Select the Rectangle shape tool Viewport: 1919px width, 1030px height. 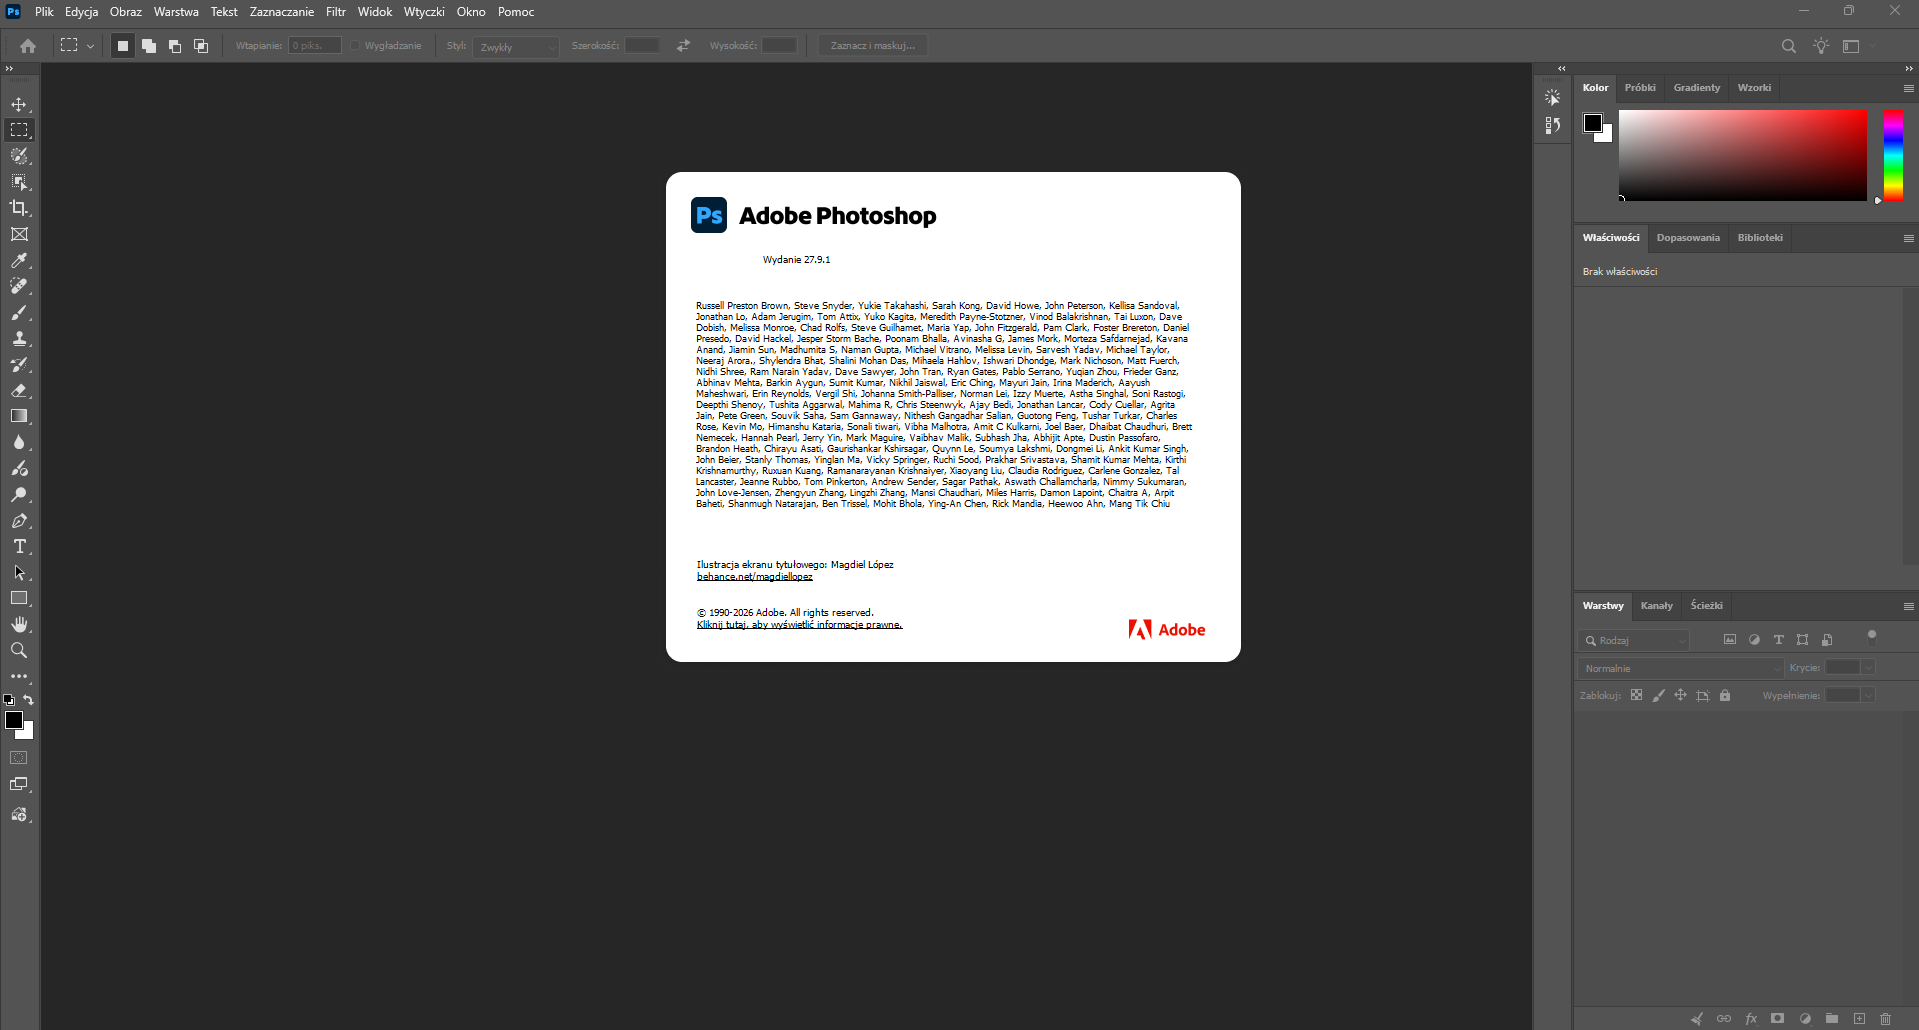click(x=19, y=598)
